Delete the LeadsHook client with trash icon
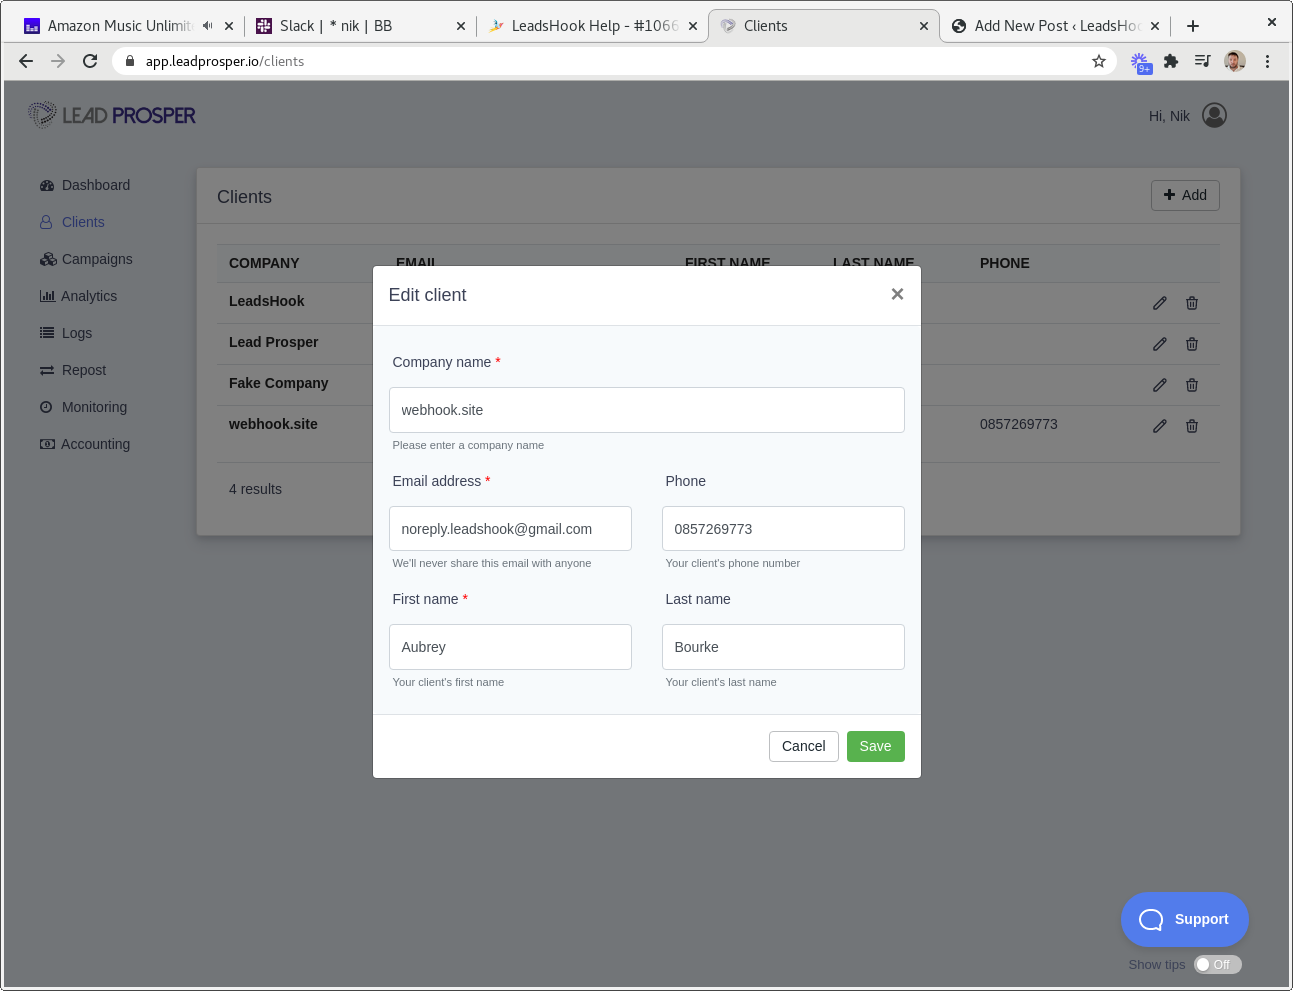The image size is (1293, 991). (1192, 303)
